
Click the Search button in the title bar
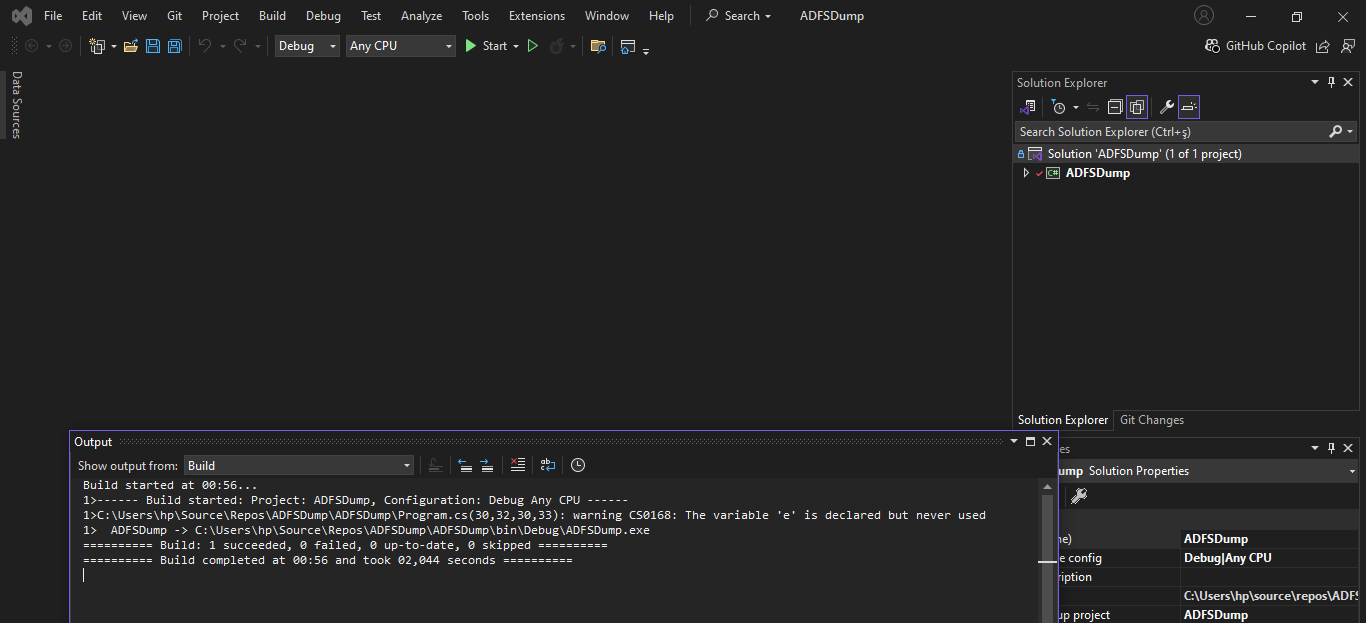[x=740, y=16]
